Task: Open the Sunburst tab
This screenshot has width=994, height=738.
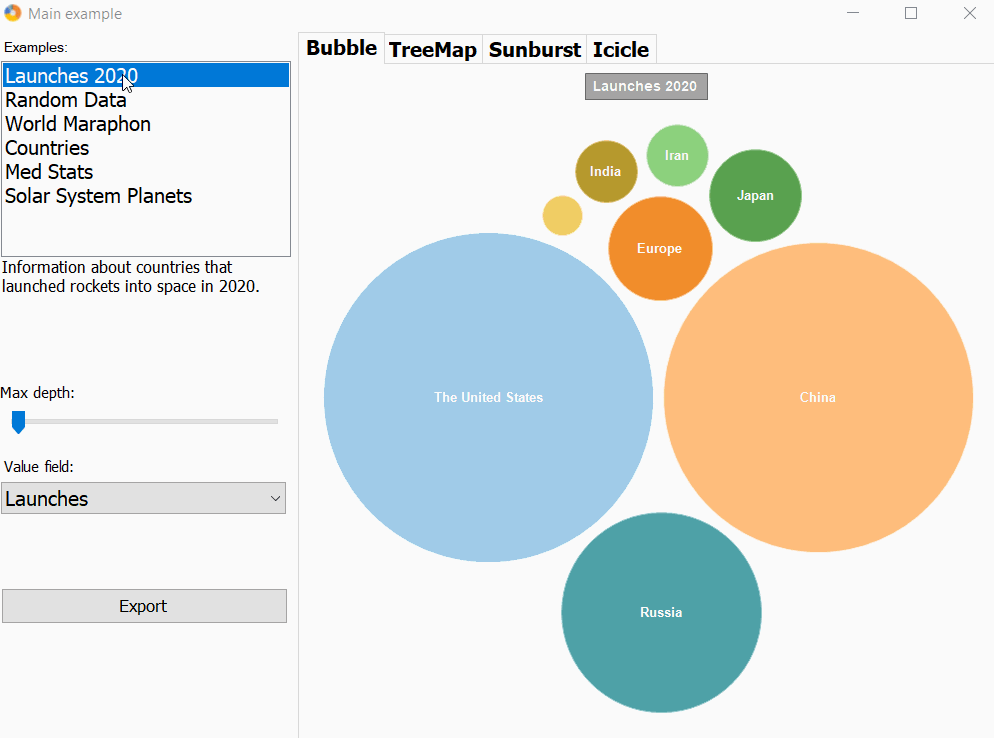Action: (x=535, y=49)
